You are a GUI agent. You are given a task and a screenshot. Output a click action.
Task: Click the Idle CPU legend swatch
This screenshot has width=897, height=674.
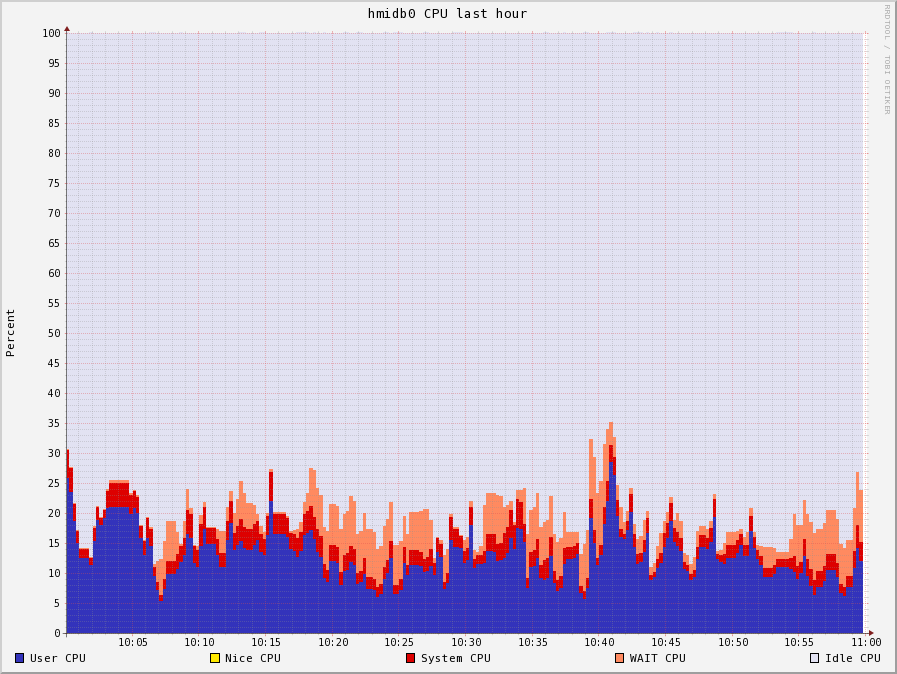click(x=814, y=658)
